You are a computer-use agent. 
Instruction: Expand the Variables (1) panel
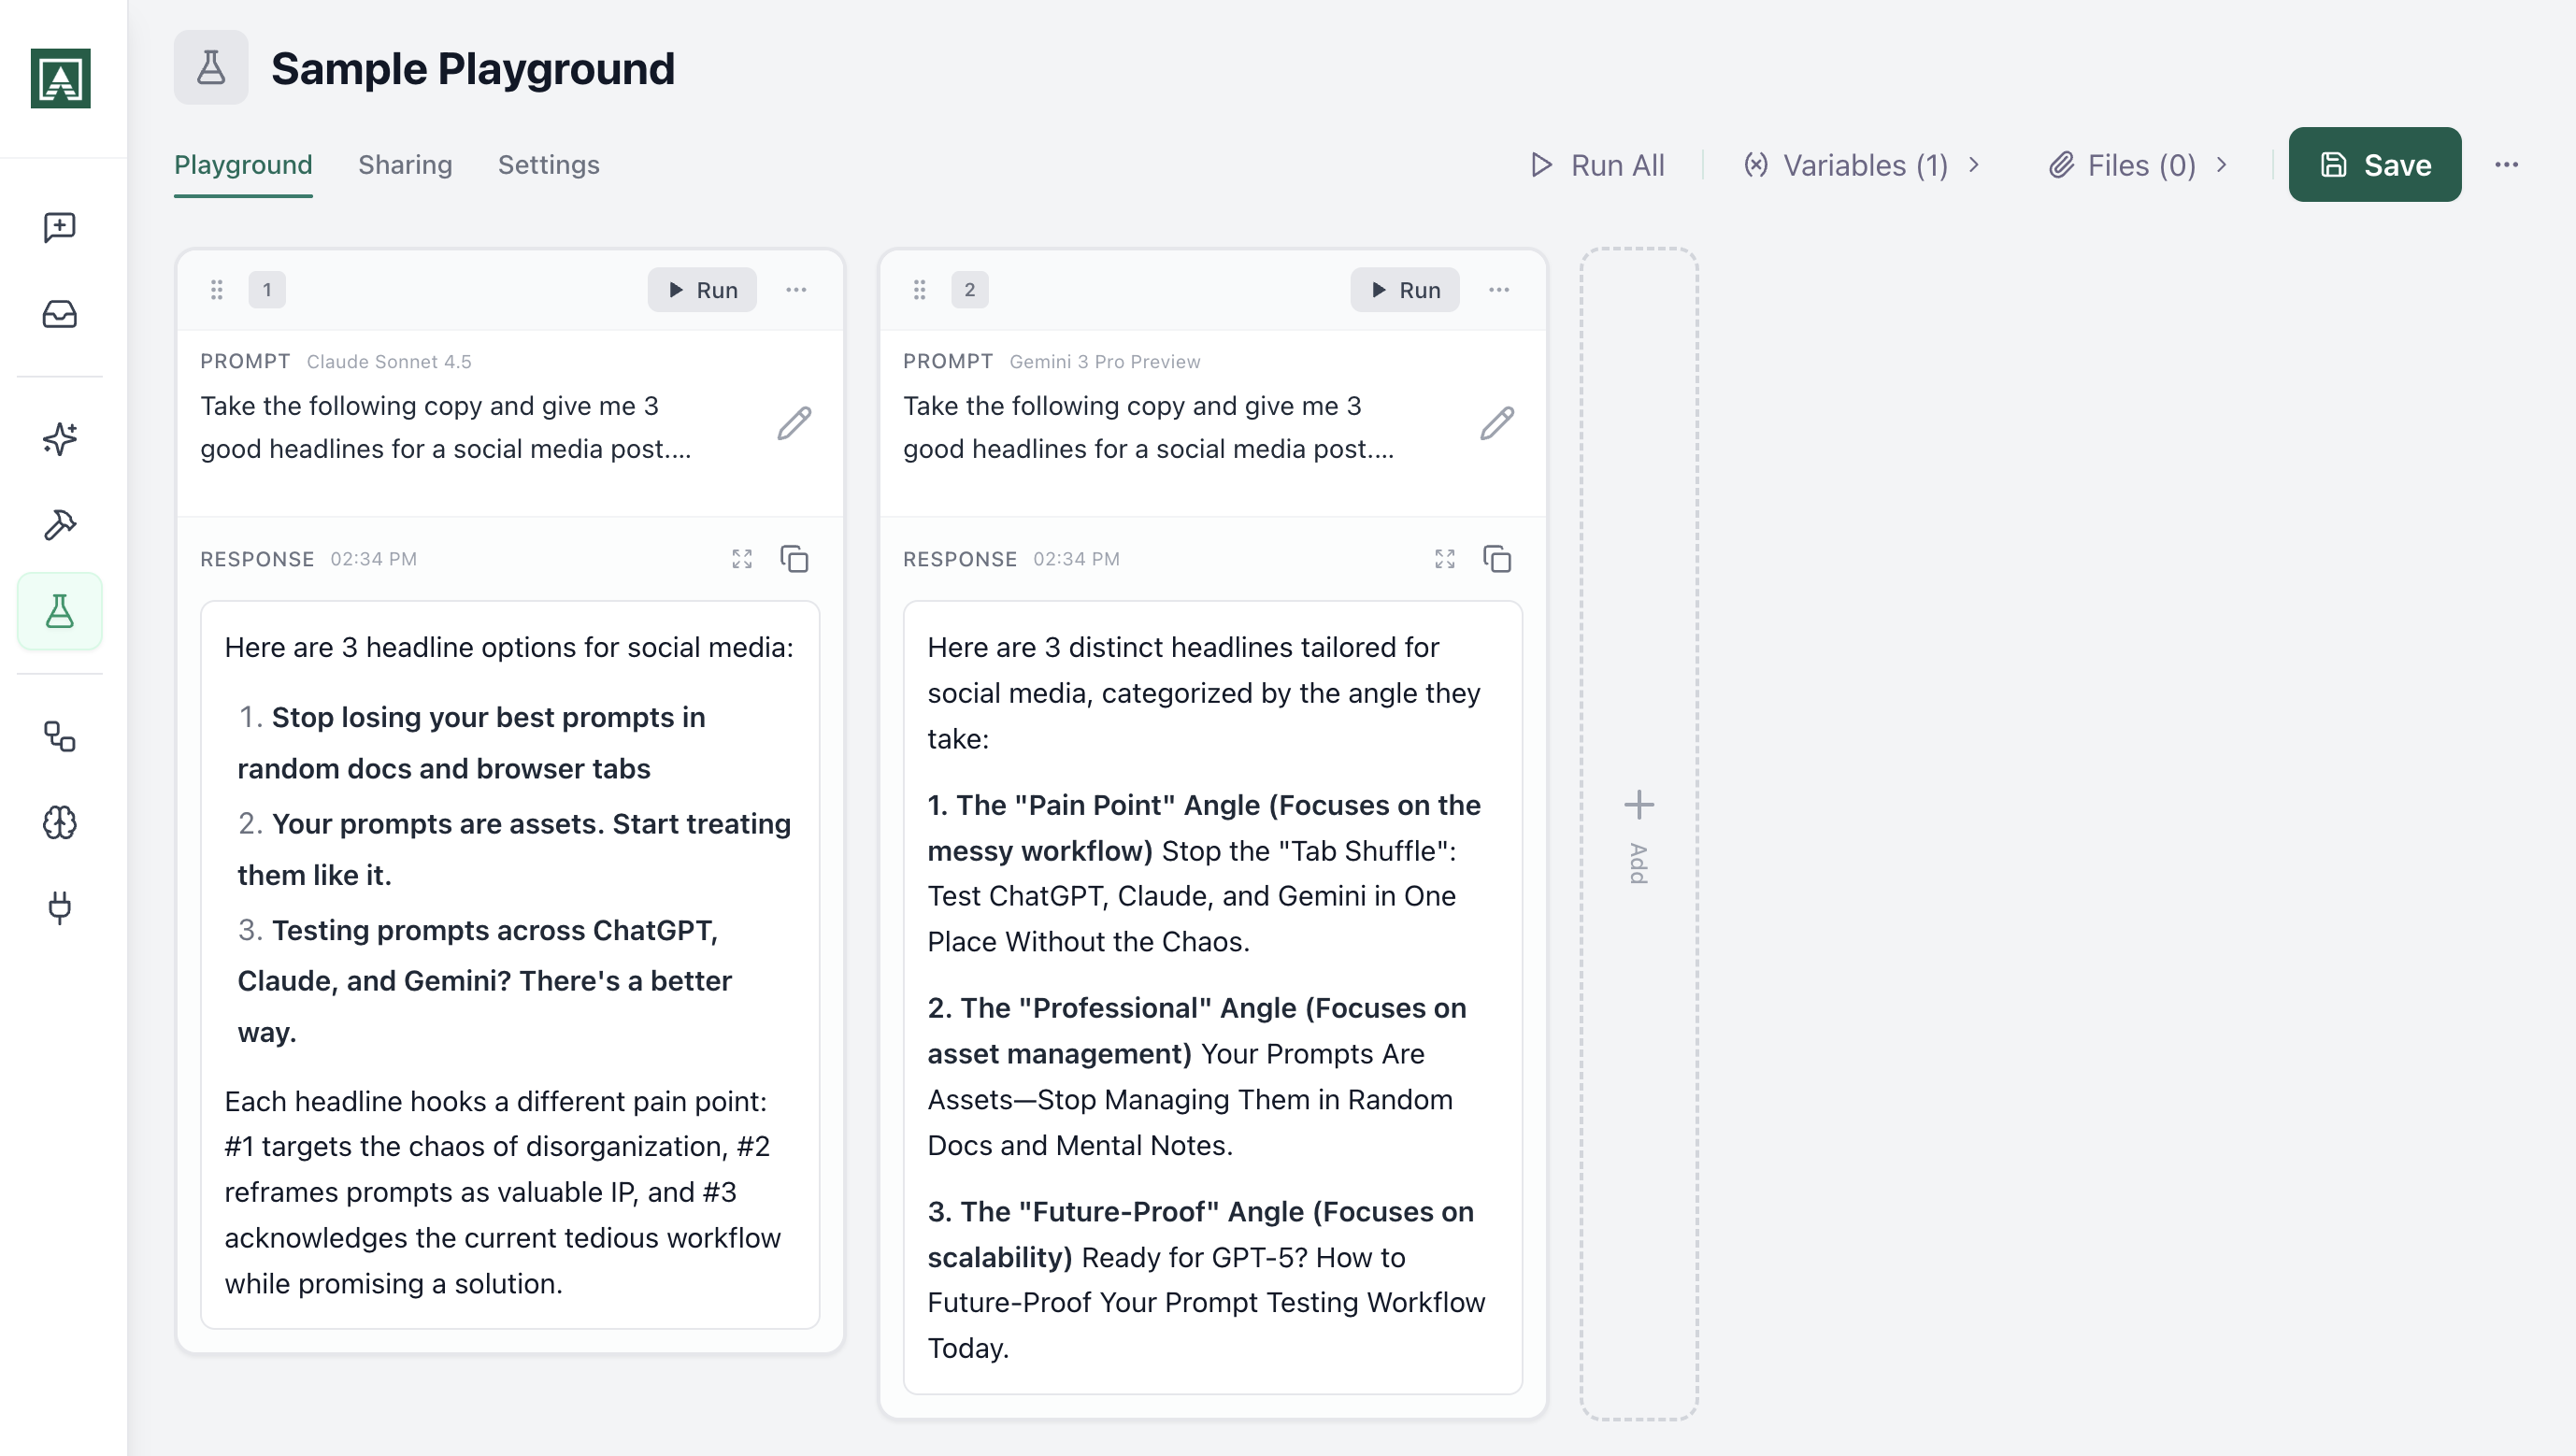click(1862, 165)
